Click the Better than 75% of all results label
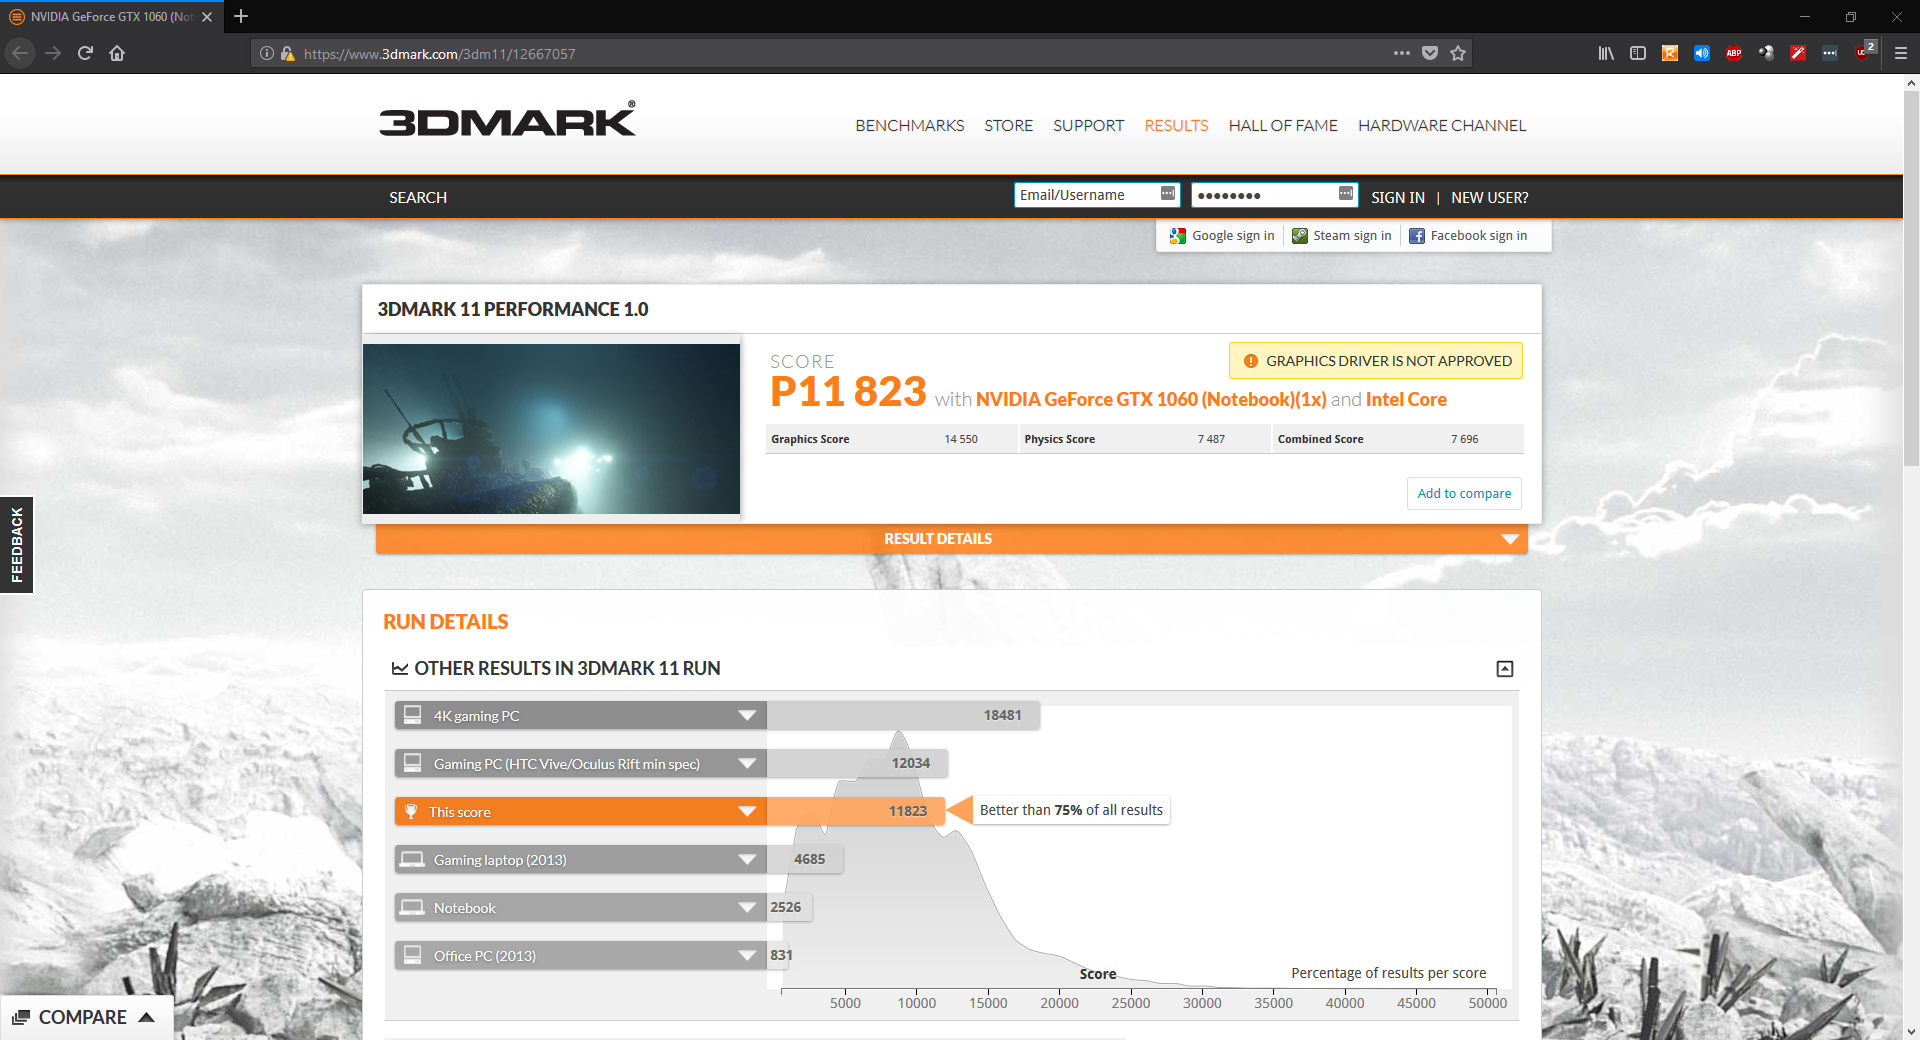1920x1040 pixels. pos(1071,810)
